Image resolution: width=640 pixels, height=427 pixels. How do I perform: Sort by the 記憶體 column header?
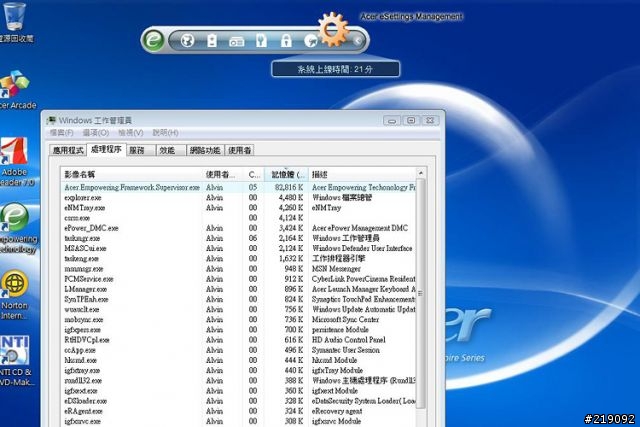(286, 174)
